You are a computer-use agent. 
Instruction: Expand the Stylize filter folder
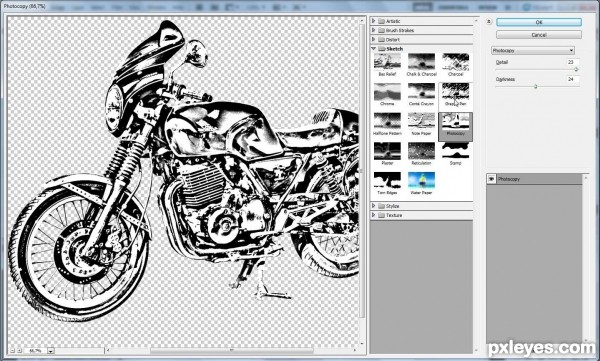tap(373, 206)
